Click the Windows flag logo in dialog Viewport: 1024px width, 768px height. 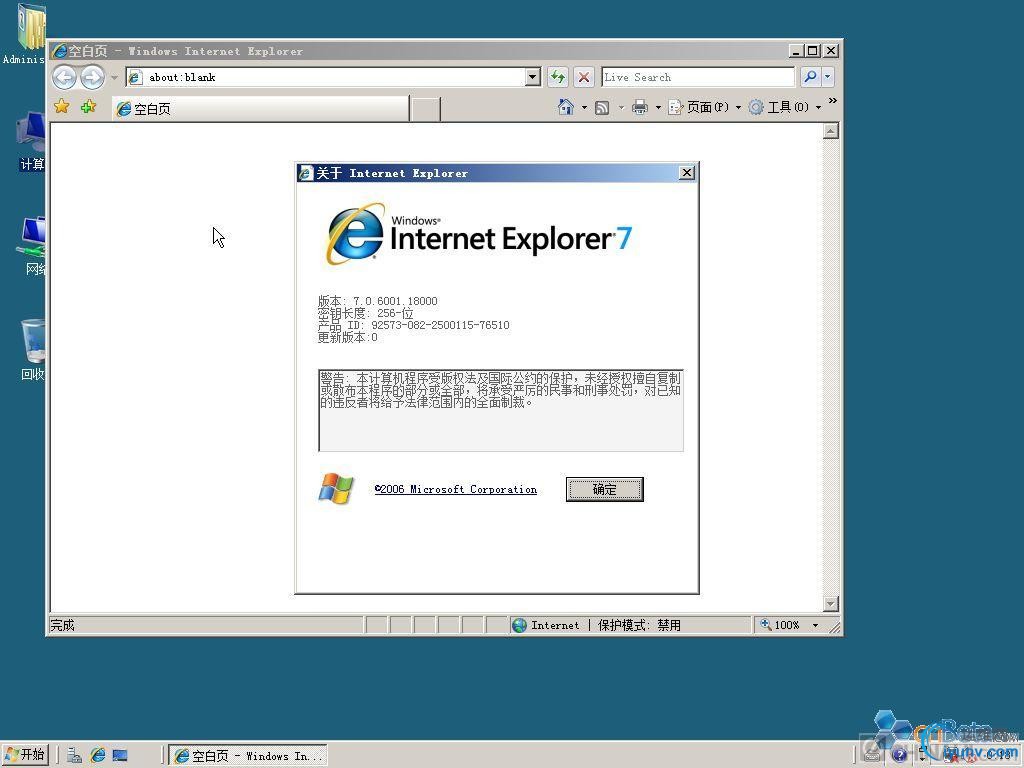click(336, 488)
